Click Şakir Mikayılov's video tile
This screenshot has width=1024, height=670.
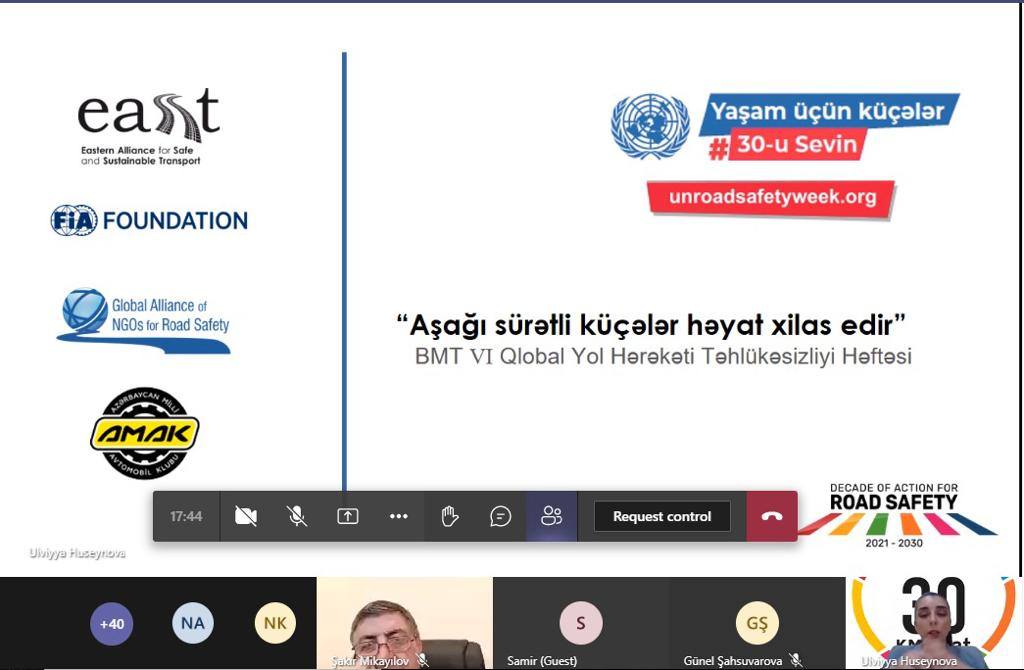click(404, 624)
